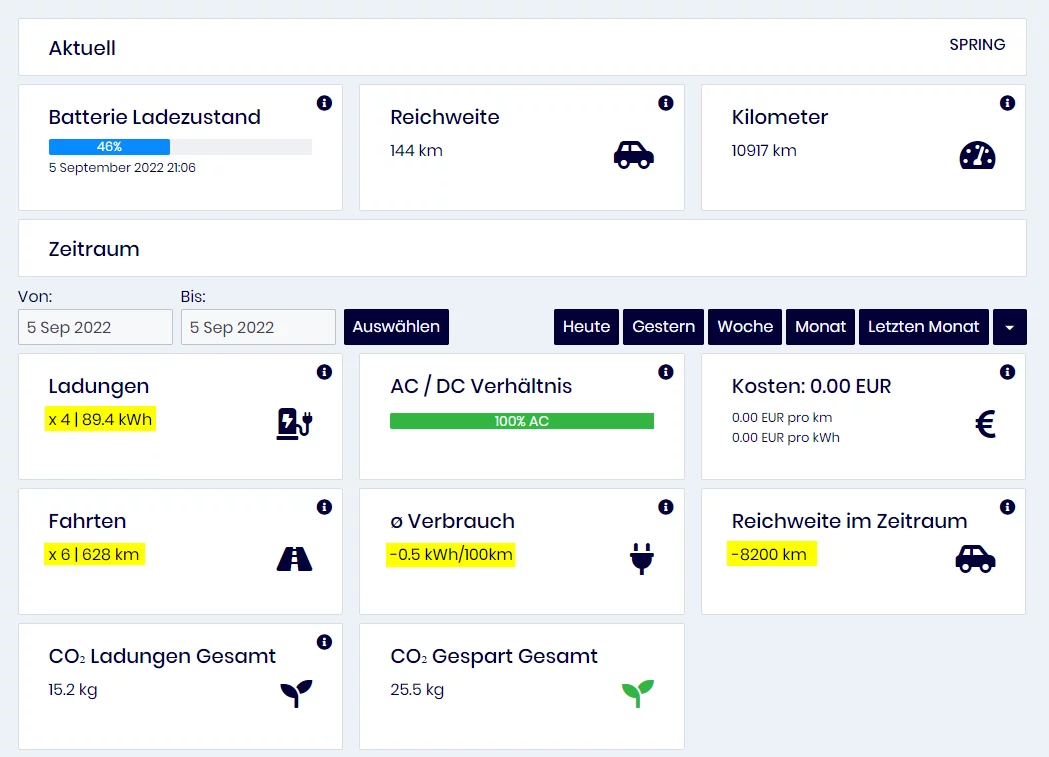Image resolution: width=1049 pixels, height=757 pixels.
Task: Click info icon on Reichweite card
Action: [x=666, y=103]
